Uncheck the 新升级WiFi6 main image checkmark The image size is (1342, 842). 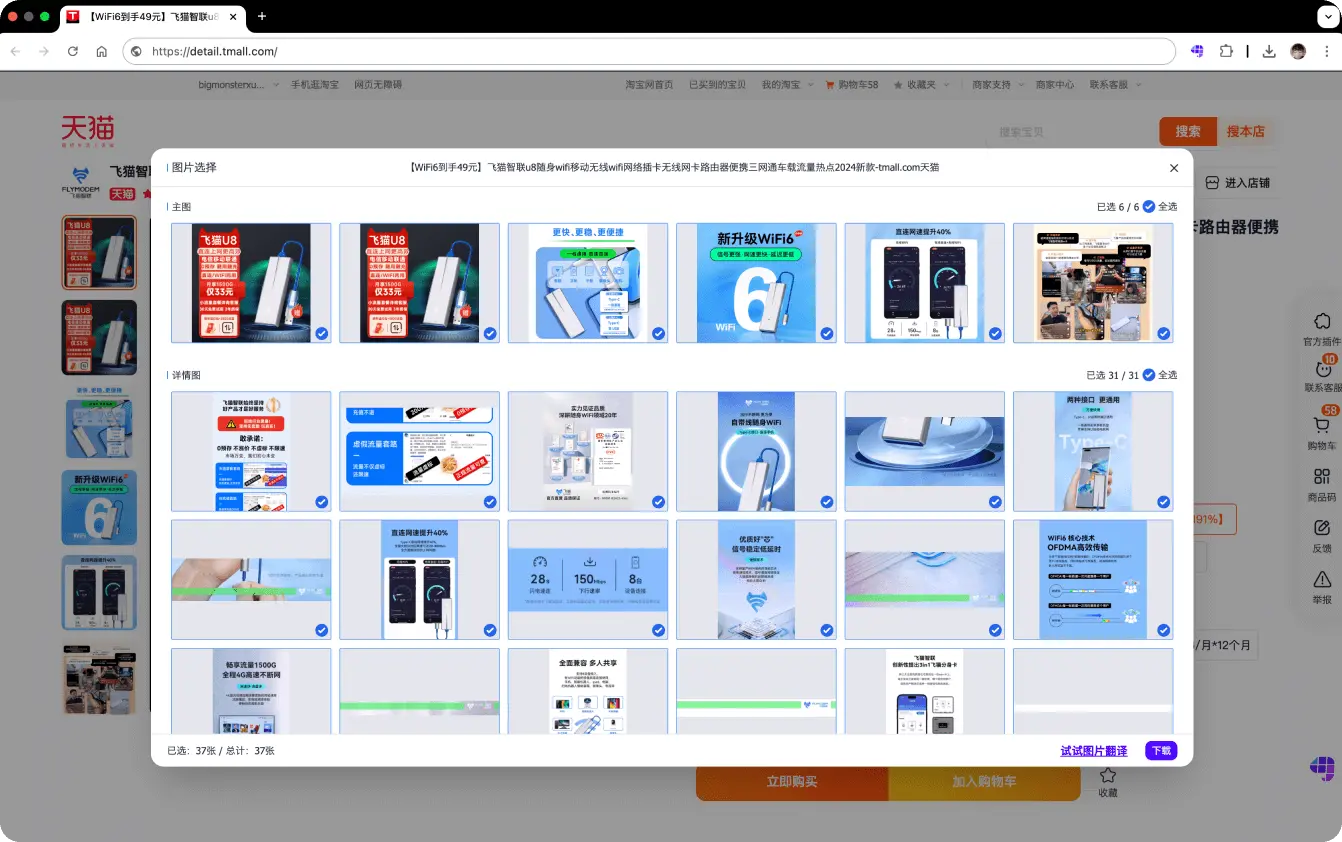click(827, 334)
